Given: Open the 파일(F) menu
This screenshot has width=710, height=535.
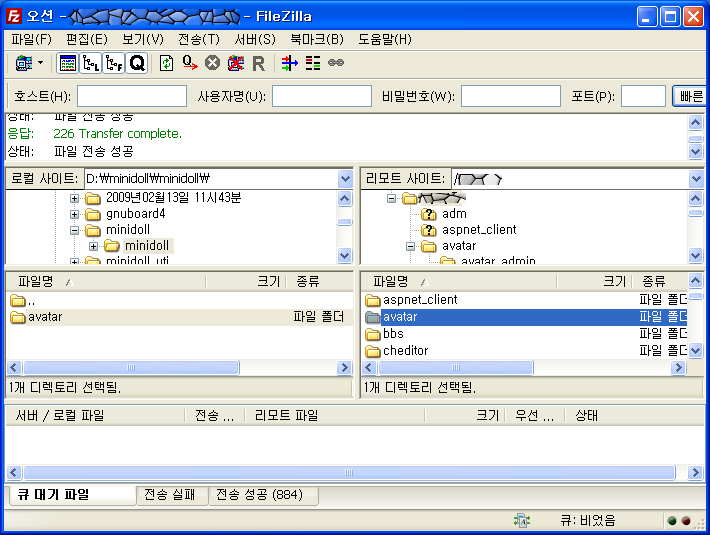Looking at the screenshot, I should 31,39.
